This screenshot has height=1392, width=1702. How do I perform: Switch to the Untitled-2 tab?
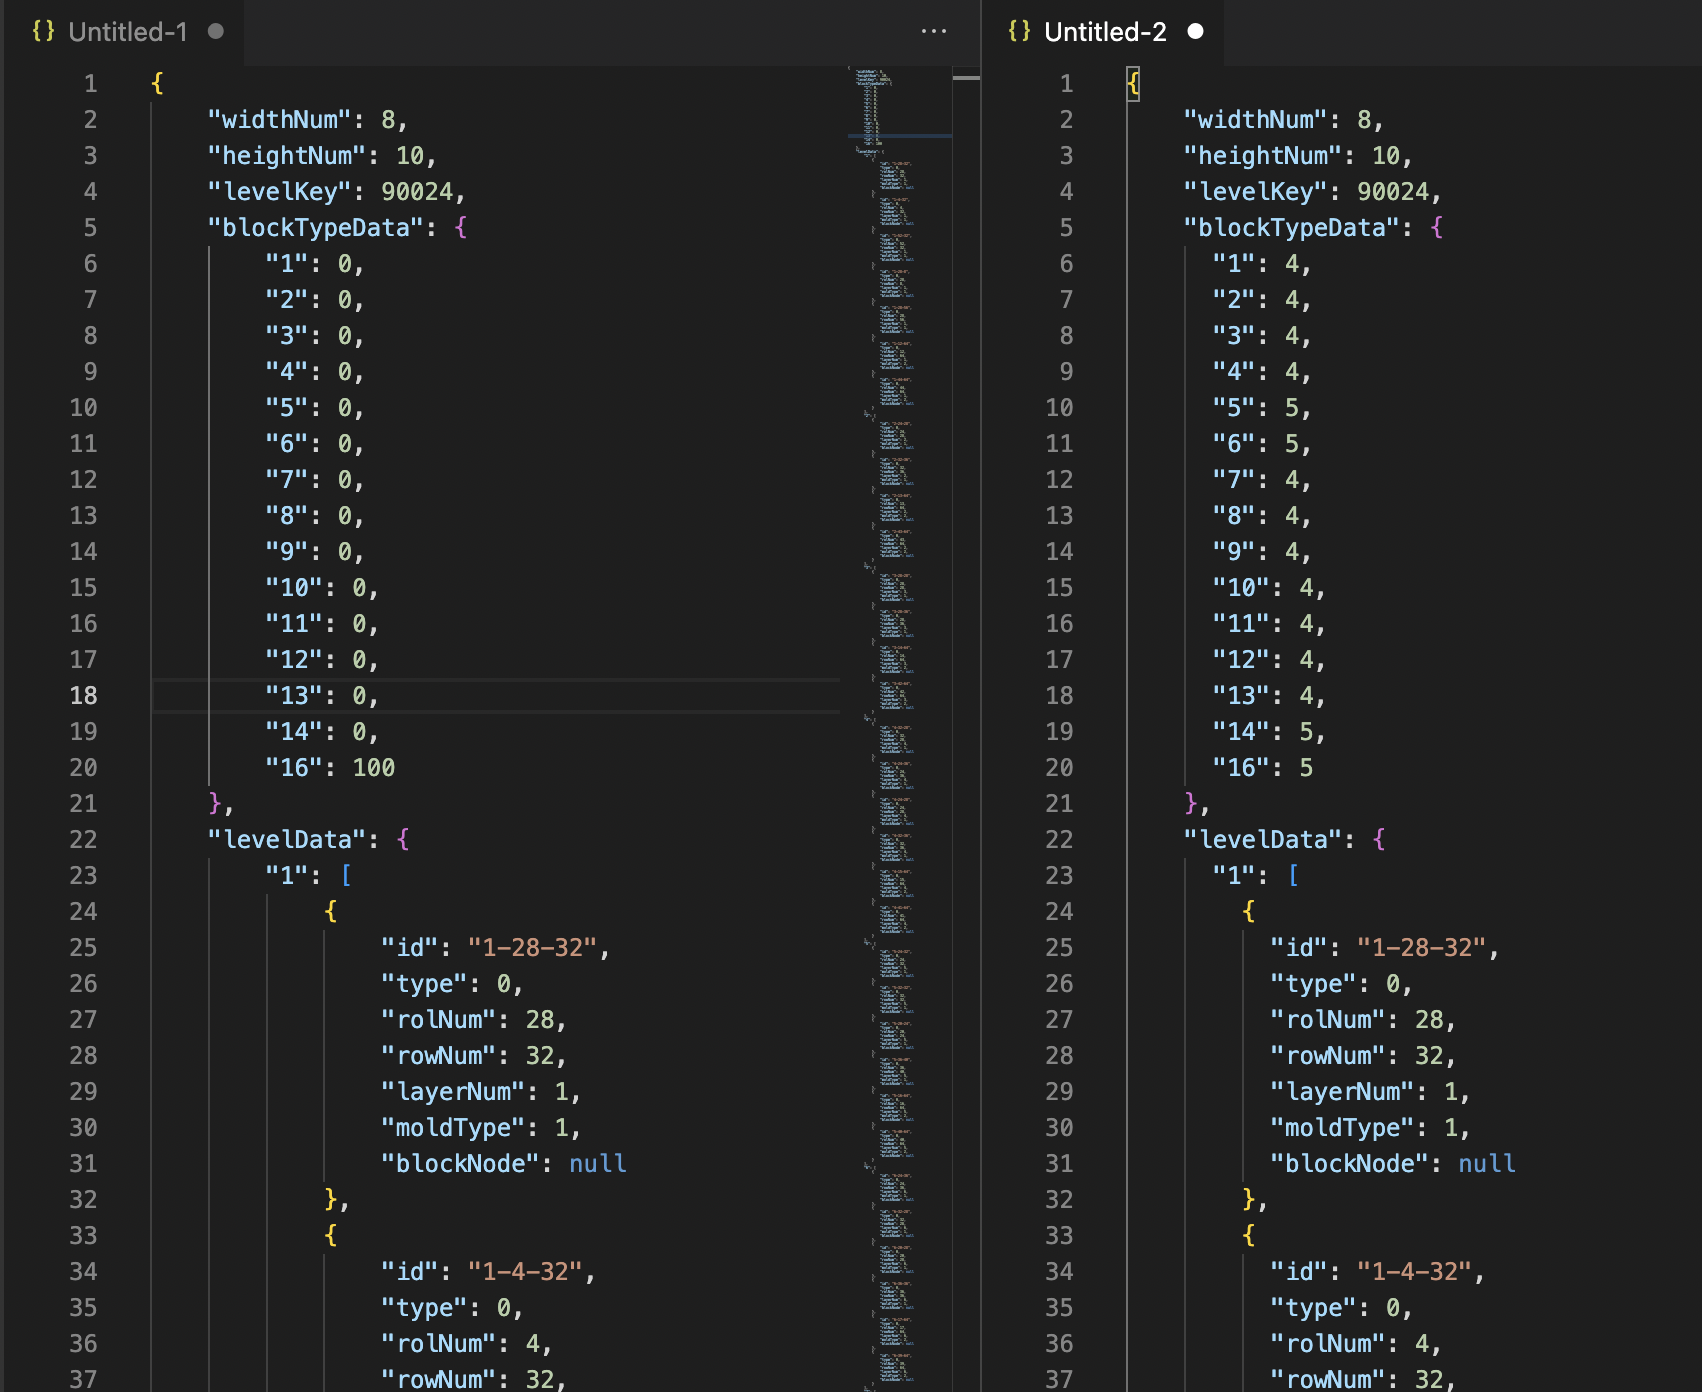coord(1103,31)
